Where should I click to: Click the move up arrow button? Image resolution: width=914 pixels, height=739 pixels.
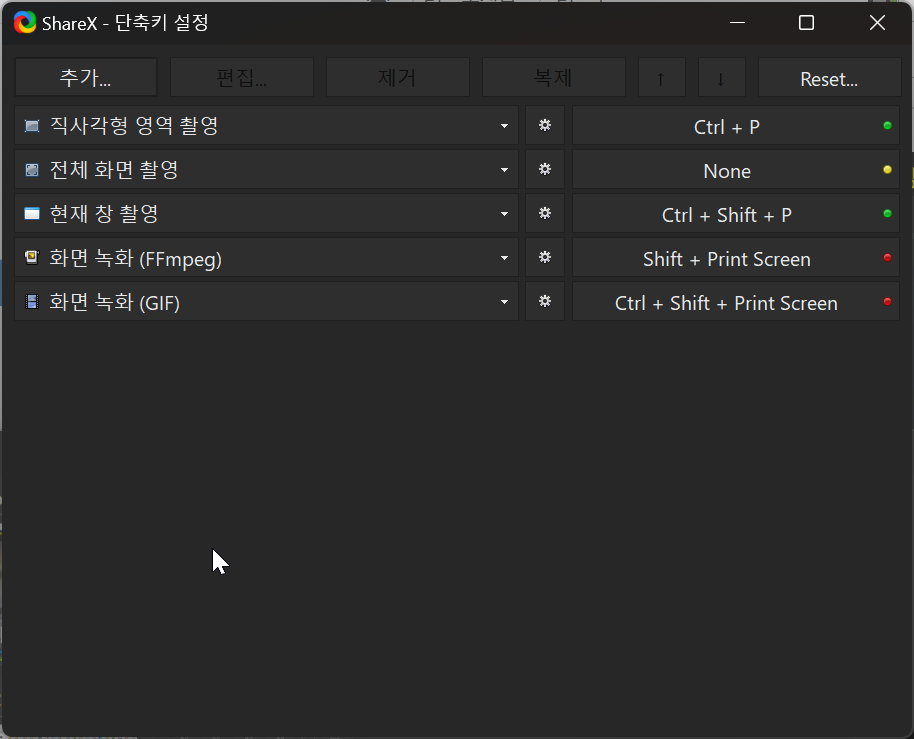coord(662,77)
